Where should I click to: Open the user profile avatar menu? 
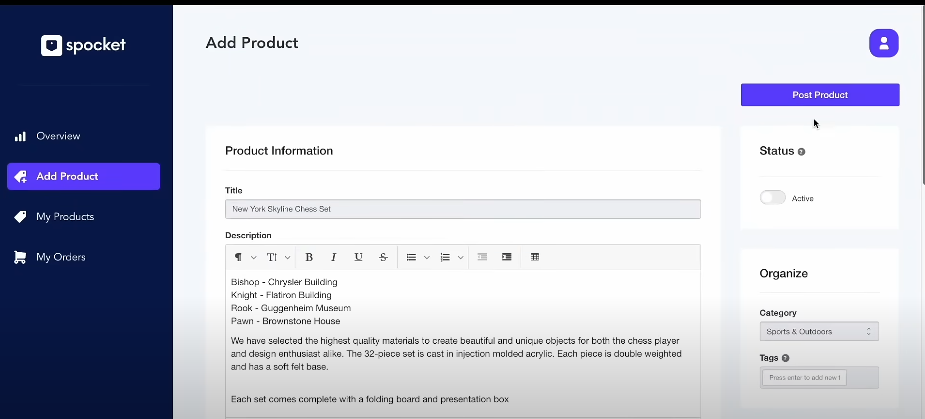tap(883, 43)
